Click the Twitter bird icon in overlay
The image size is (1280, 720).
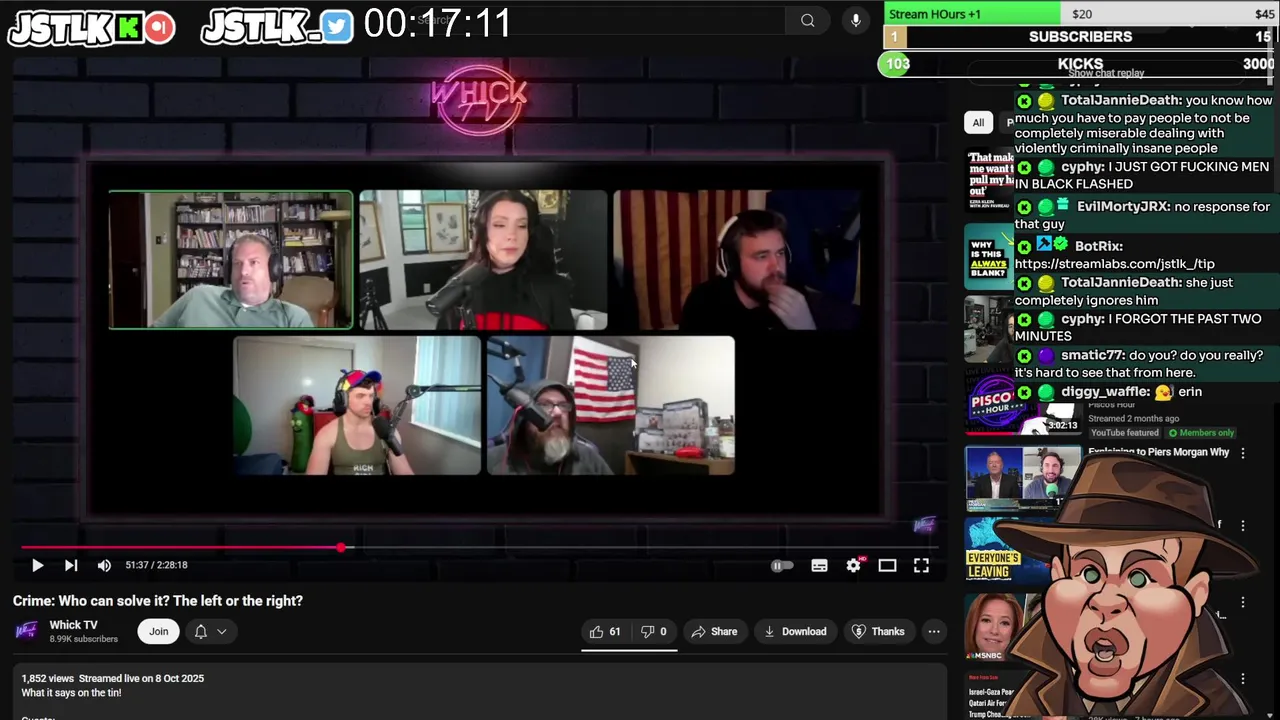[x=337, y=27]
